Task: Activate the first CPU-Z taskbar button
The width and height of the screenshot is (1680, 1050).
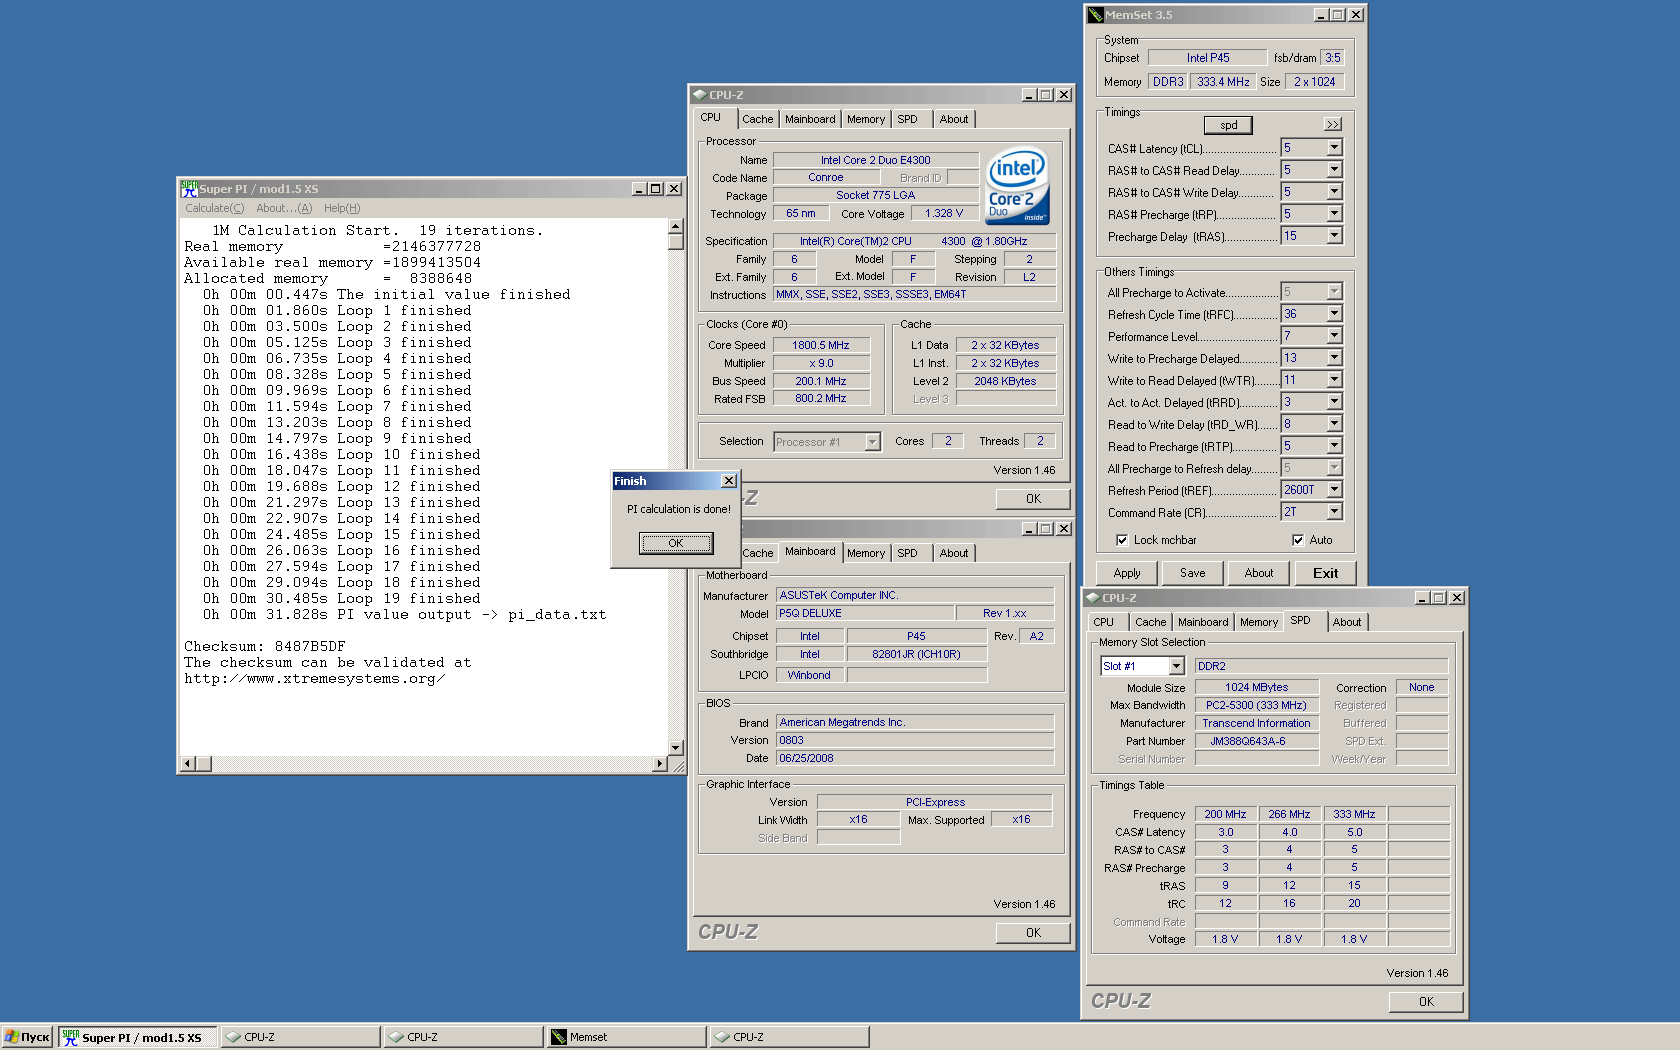Action: (300, 1037)
